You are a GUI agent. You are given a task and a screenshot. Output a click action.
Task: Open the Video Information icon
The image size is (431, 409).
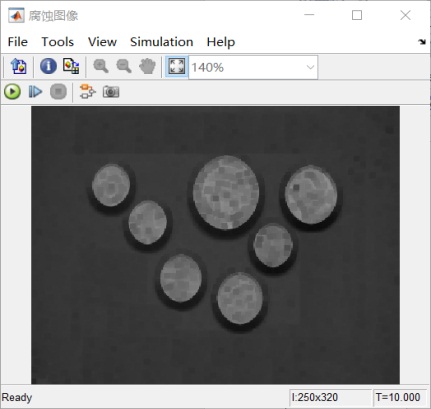pyautogui.click(x=48, y=66)
